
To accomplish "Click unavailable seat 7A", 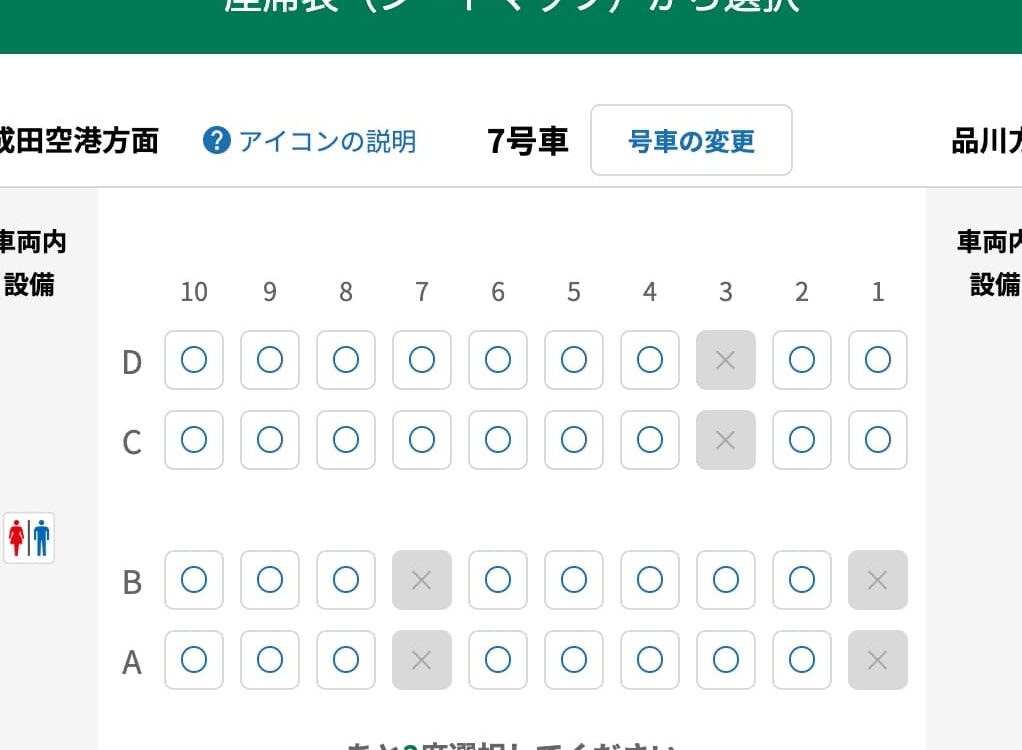I will (x=422, y=660).
